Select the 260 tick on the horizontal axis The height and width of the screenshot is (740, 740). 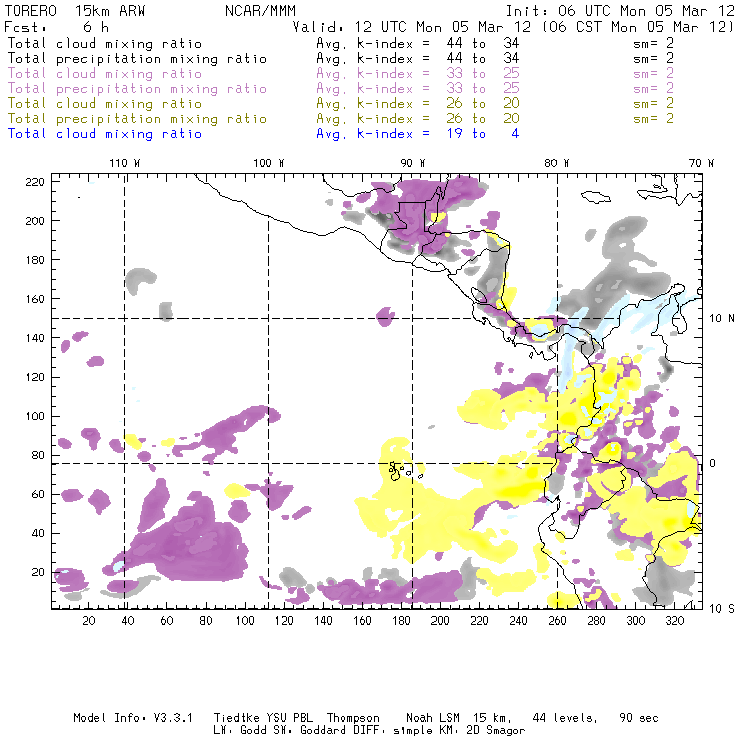[557, 621]
